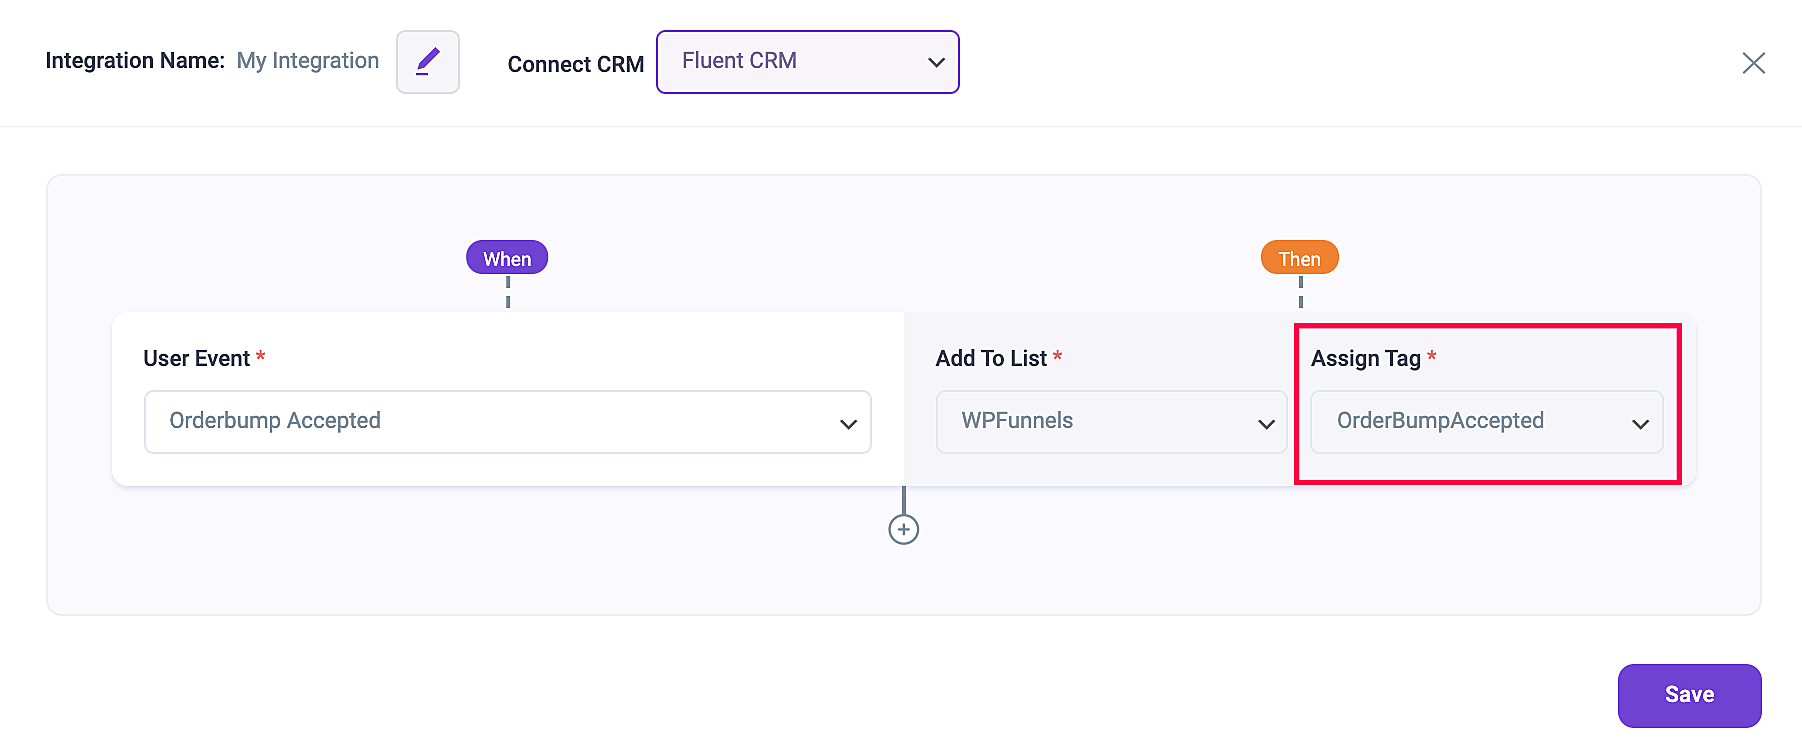The image size is (1802, 756).
Task: Click the Add To List label
Action: click(991, 359)
